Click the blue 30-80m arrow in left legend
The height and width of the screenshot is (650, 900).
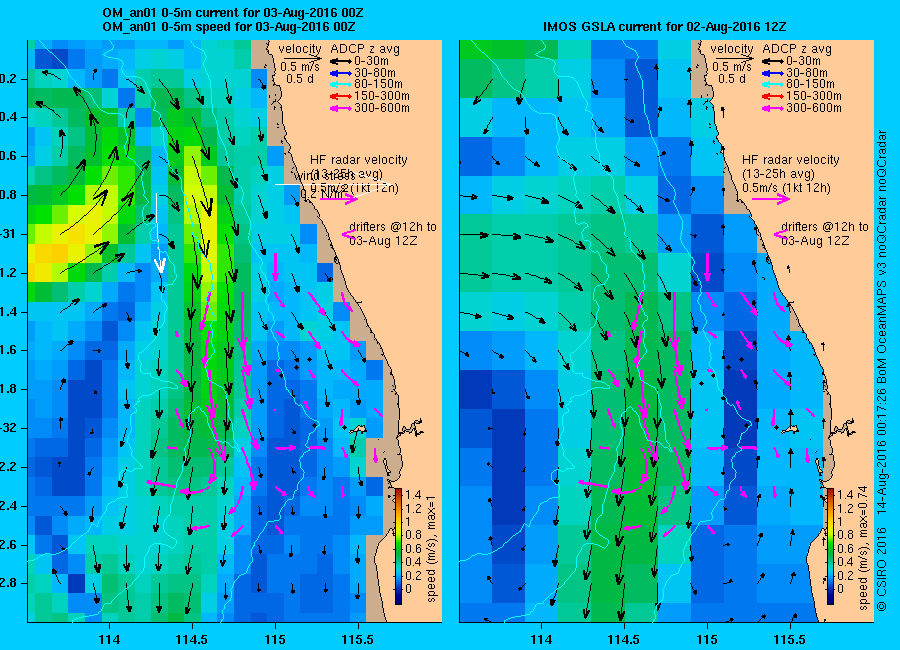340,73
